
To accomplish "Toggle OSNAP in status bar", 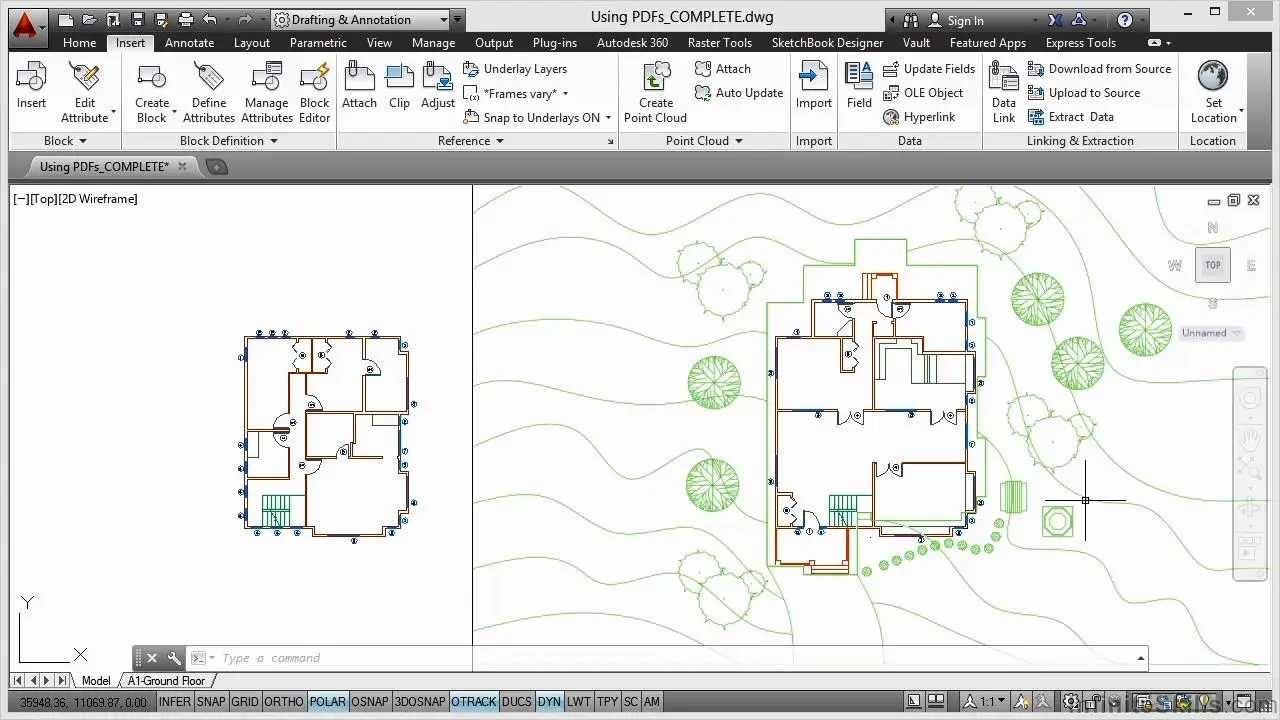I will (370, 702).
